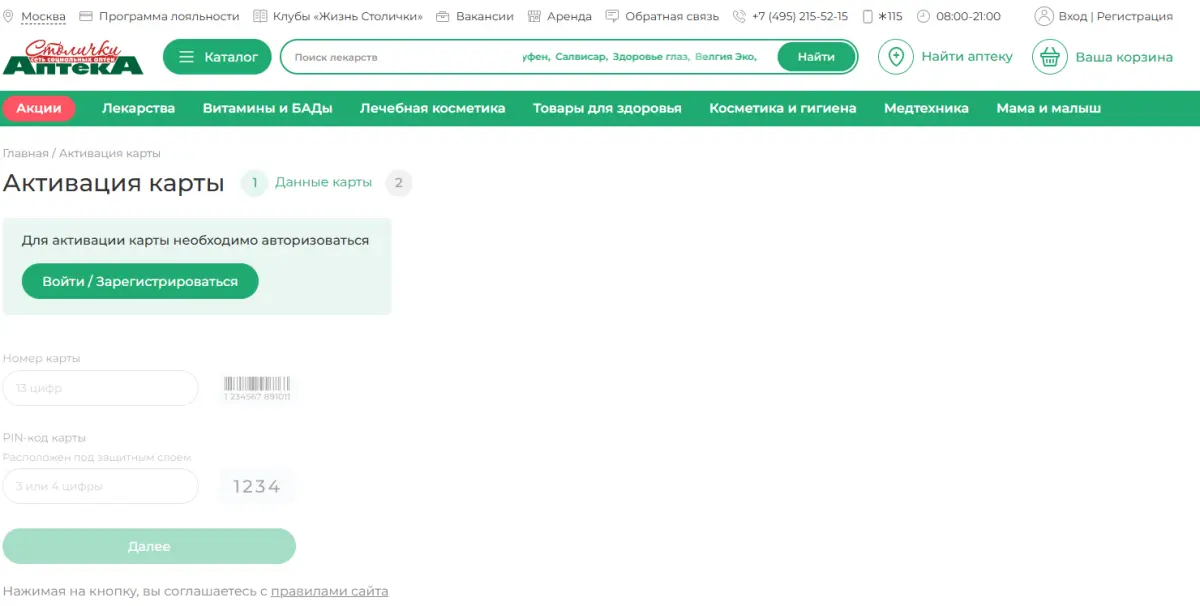Click the Войти / Зарегистрироваться button

point(140,281)
